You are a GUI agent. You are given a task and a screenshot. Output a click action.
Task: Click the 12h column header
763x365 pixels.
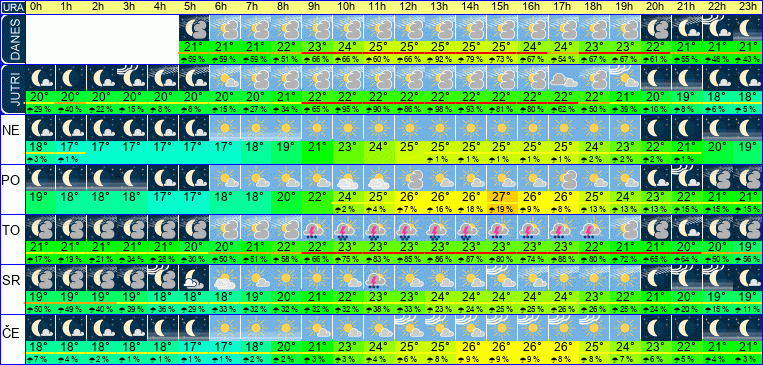point(409,7)
